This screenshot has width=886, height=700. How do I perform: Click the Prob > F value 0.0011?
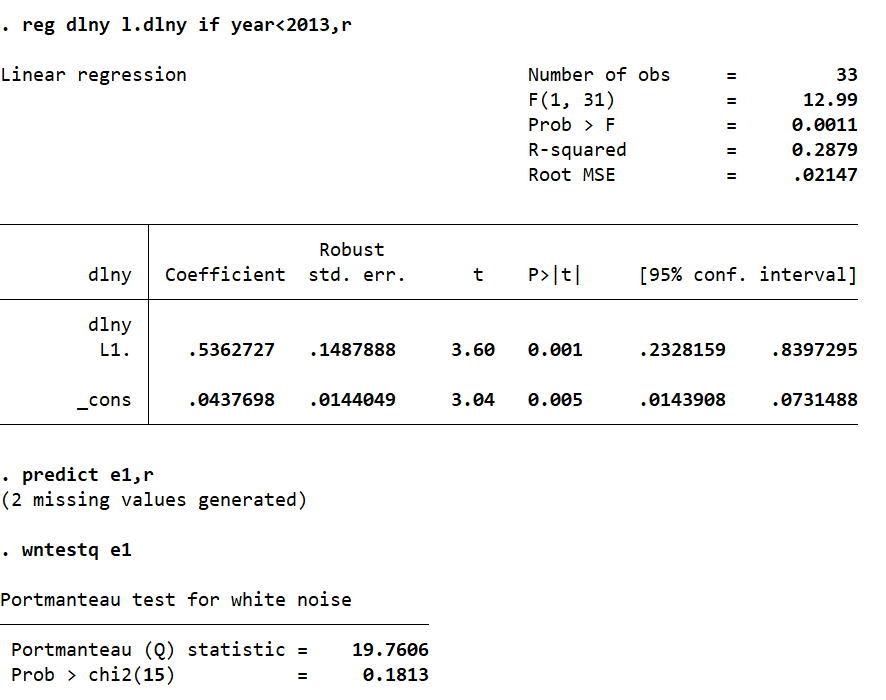[x=824, y=125]
